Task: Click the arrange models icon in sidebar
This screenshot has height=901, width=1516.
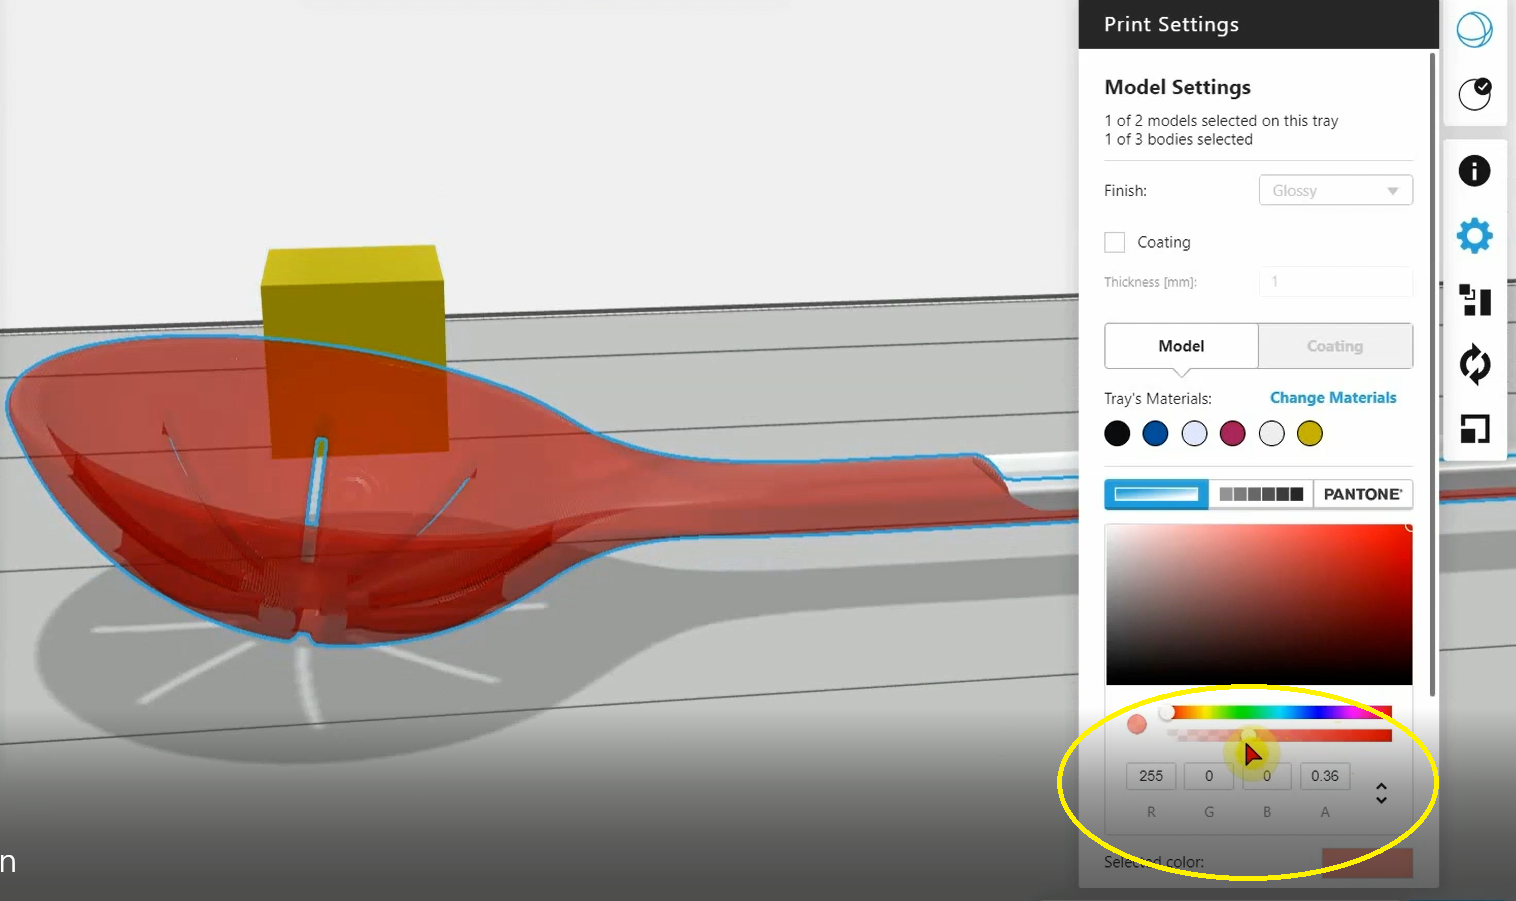Action: click(1474, 300)
